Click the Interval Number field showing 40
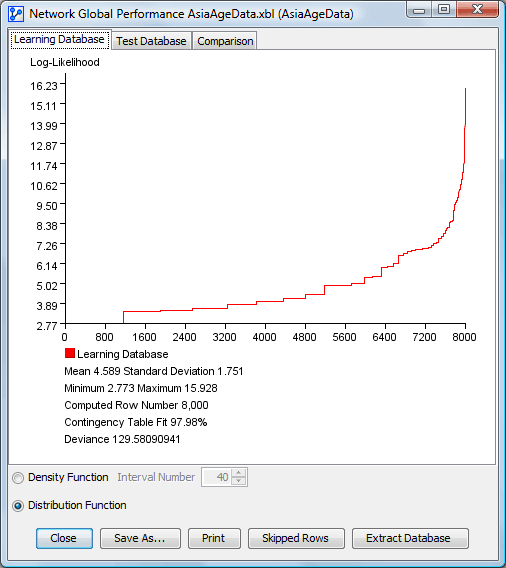The width and height of the screenshot is (506, 568). [217, 477]
